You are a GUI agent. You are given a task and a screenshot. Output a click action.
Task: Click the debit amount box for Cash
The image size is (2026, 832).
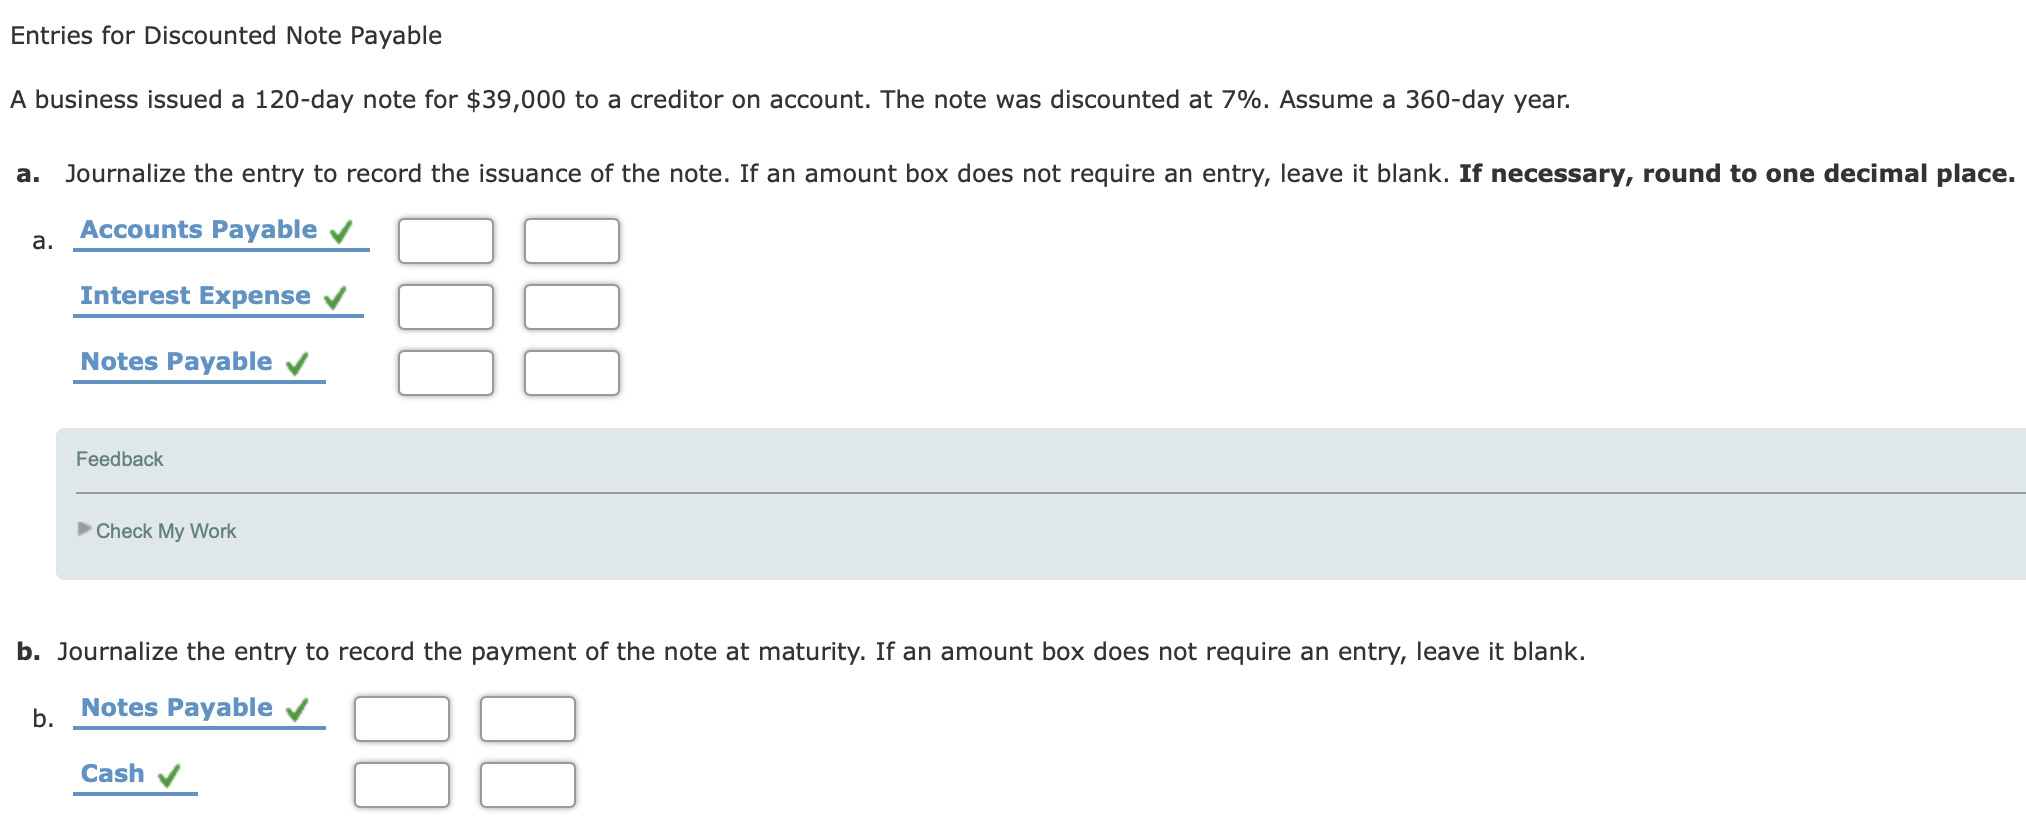point(402,785)
